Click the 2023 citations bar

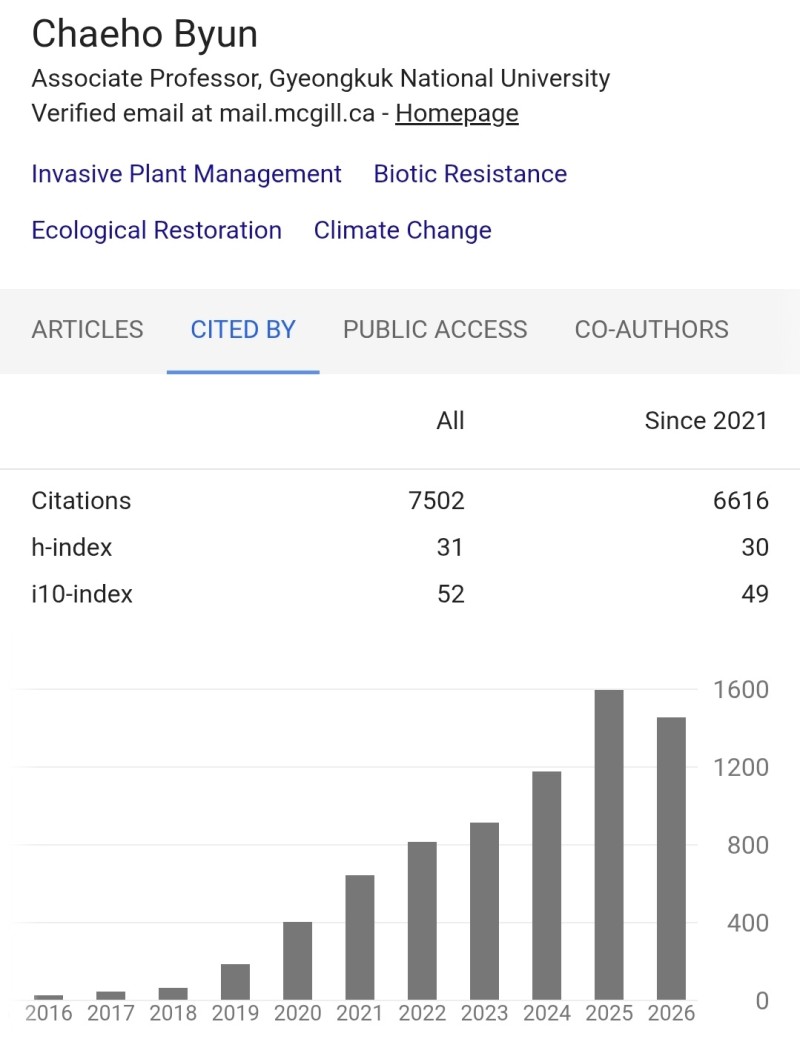coord(485,911)
